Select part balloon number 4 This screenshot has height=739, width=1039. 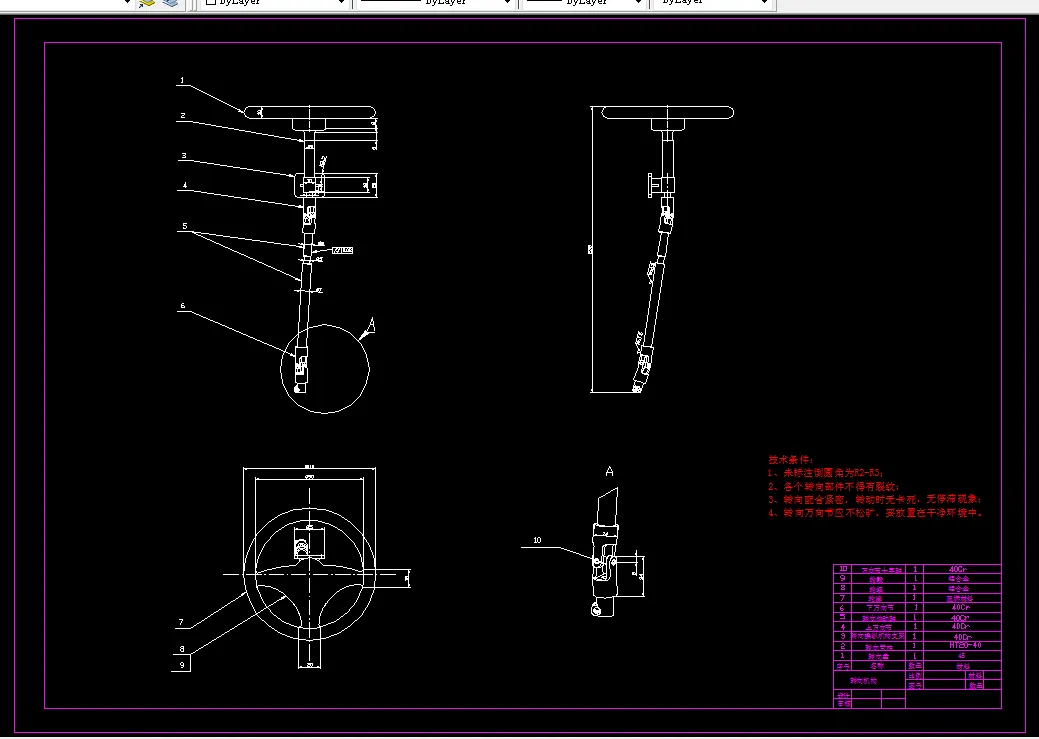click(x=185, y=186)
